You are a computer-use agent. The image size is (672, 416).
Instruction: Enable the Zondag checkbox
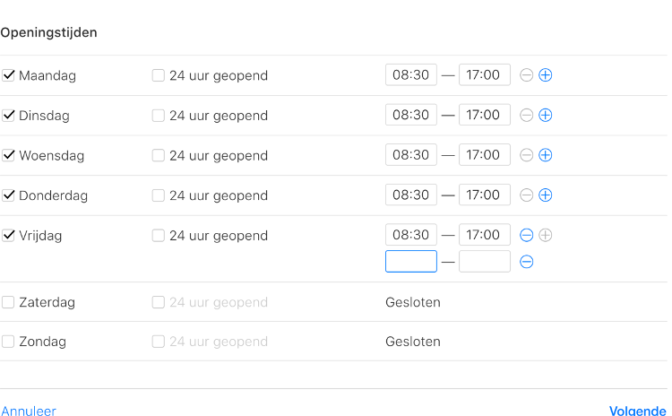9,342
